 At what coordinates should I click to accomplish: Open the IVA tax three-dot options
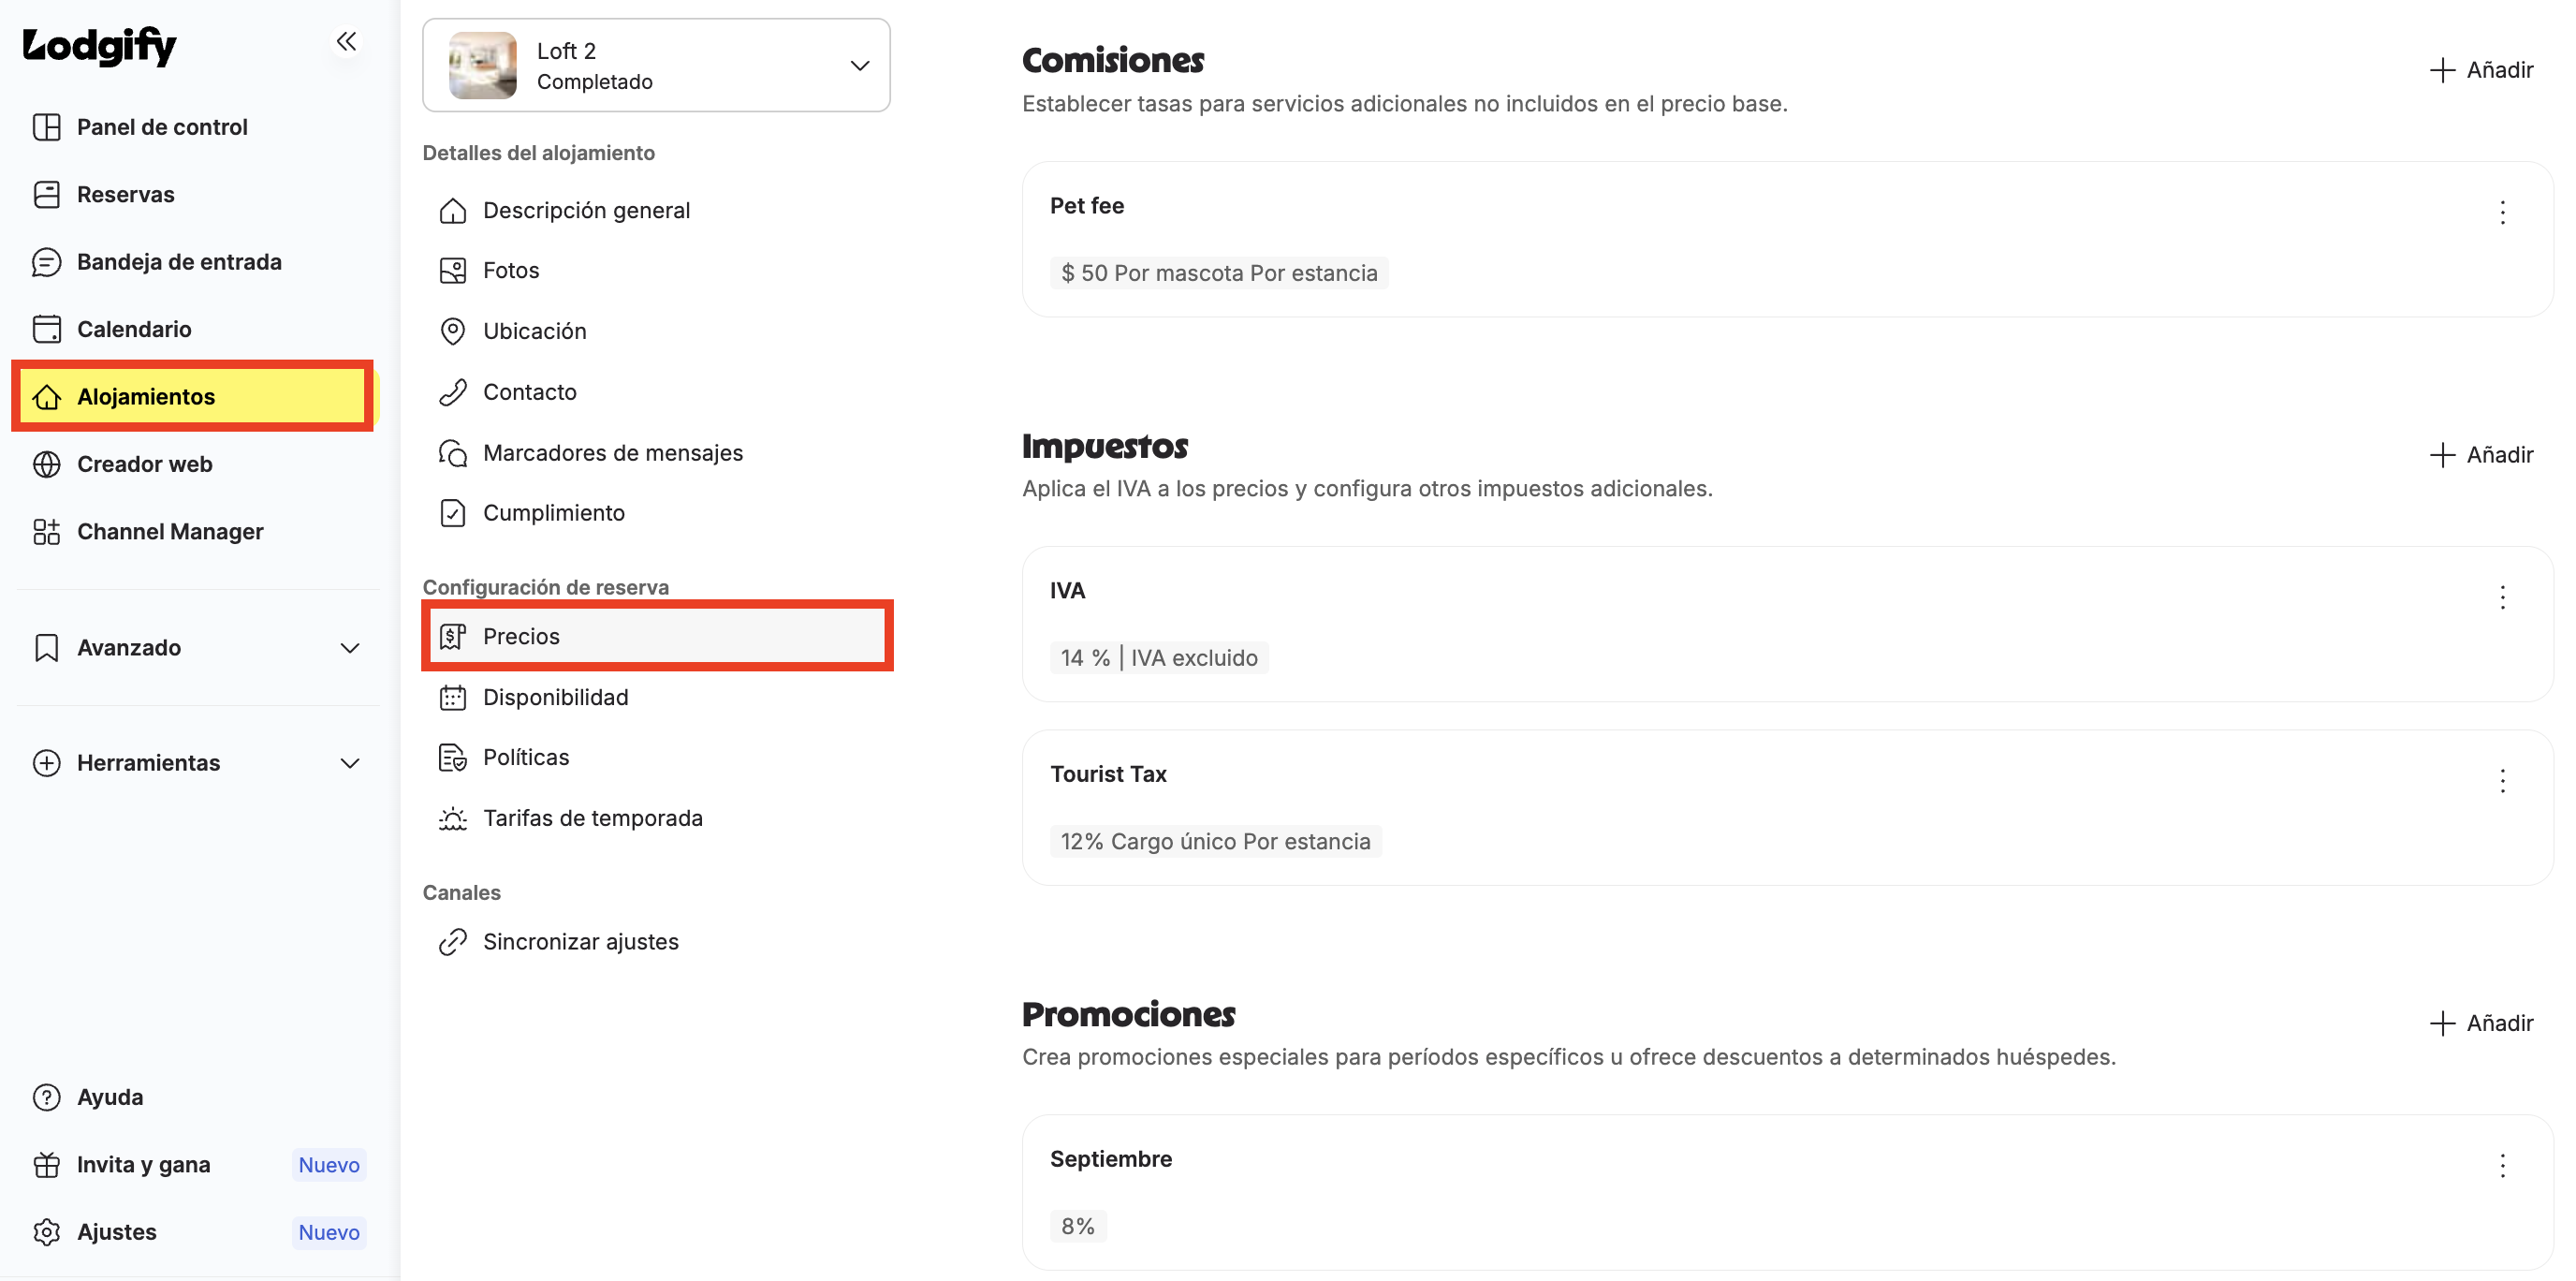pos(2502,597)
